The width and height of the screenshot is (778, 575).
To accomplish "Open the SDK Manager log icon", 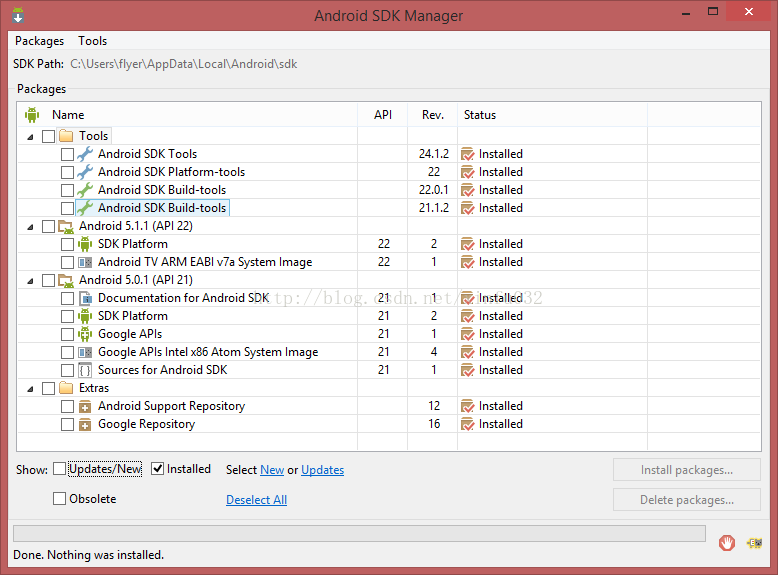I will (x=754, y=542).
